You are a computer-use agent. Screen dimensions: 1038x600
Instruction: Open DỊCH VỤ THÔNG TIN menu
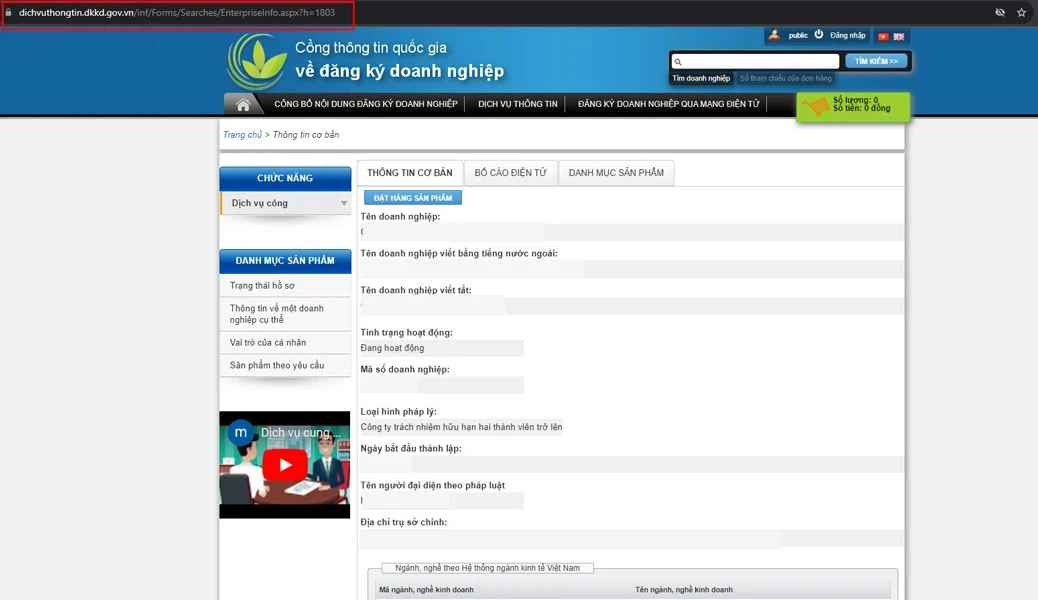(x=517, y=104)
